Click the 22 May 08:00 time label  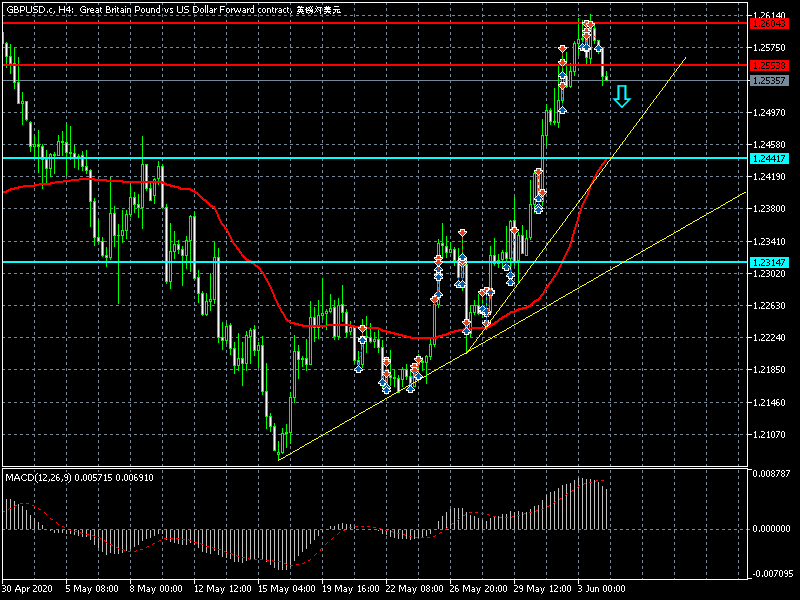414,589
